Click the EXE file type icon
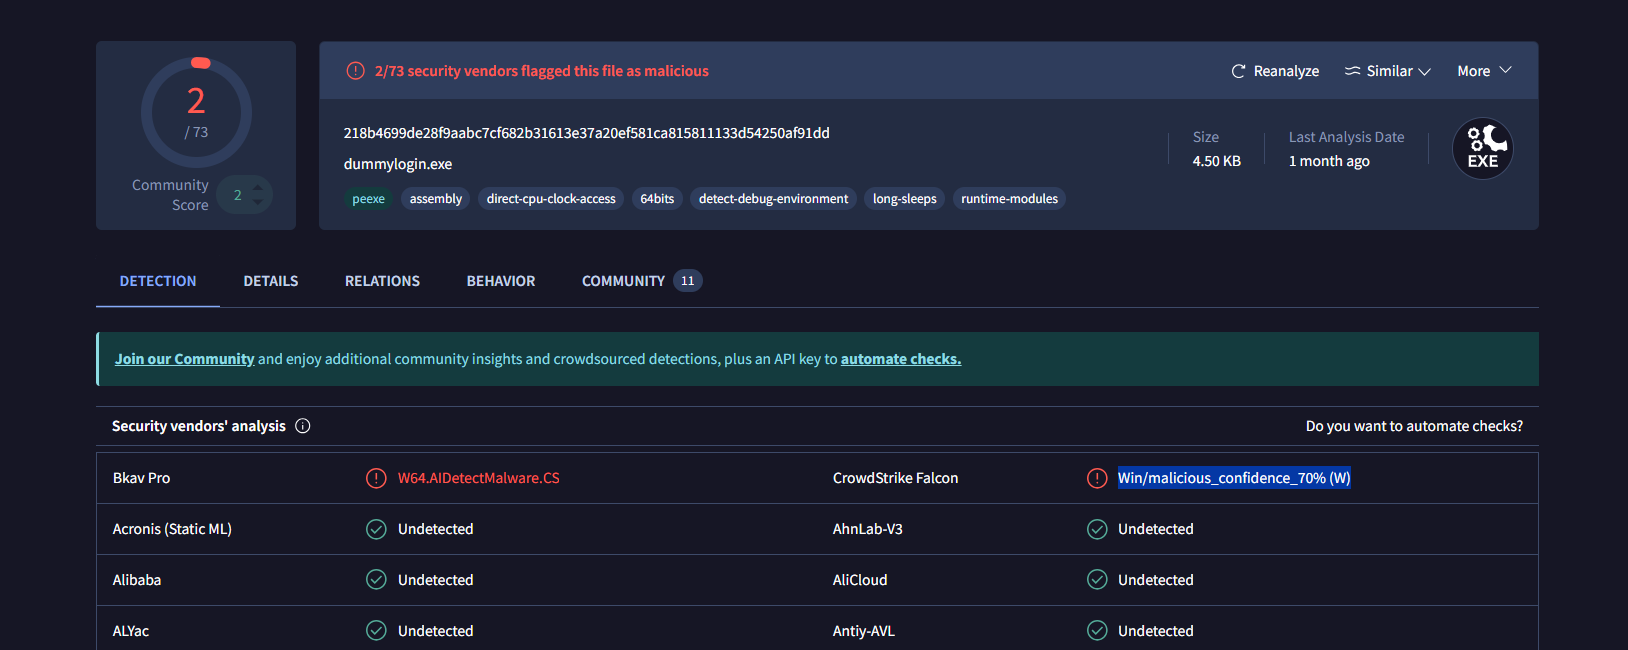 tap(1482, 149)
